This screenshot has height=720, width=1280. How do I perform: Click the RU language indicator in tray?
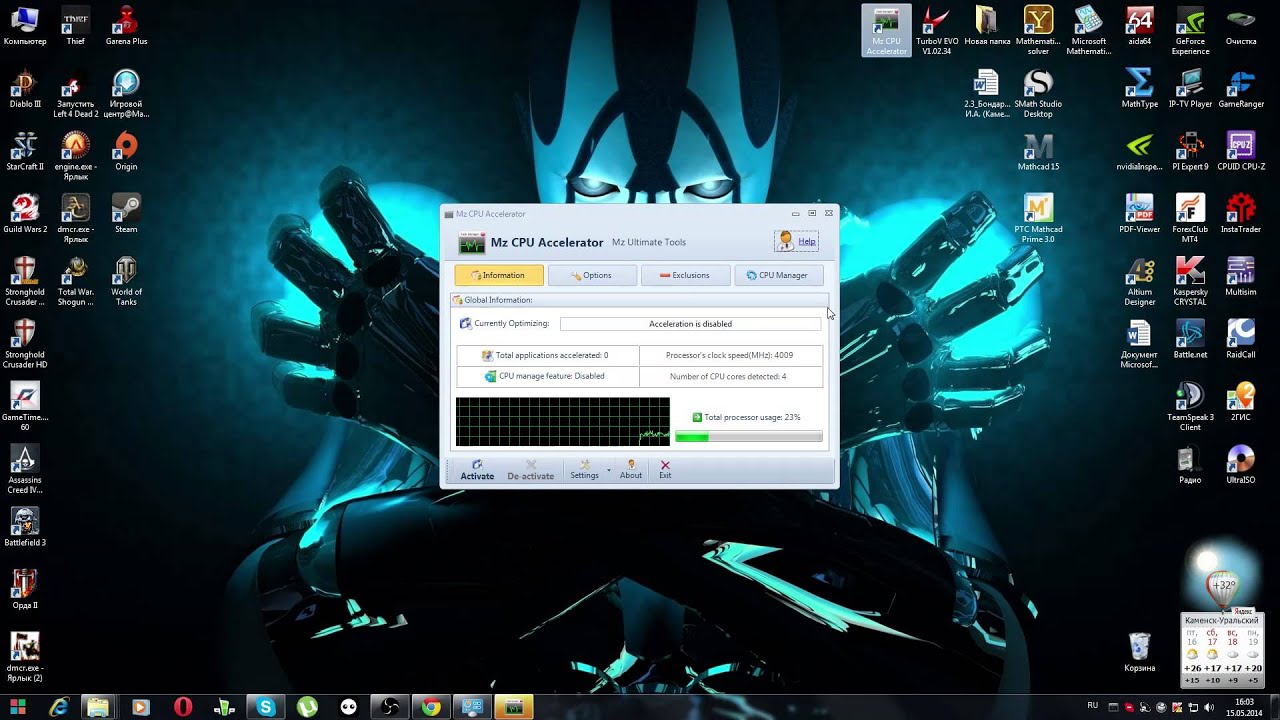(1092, 706)
